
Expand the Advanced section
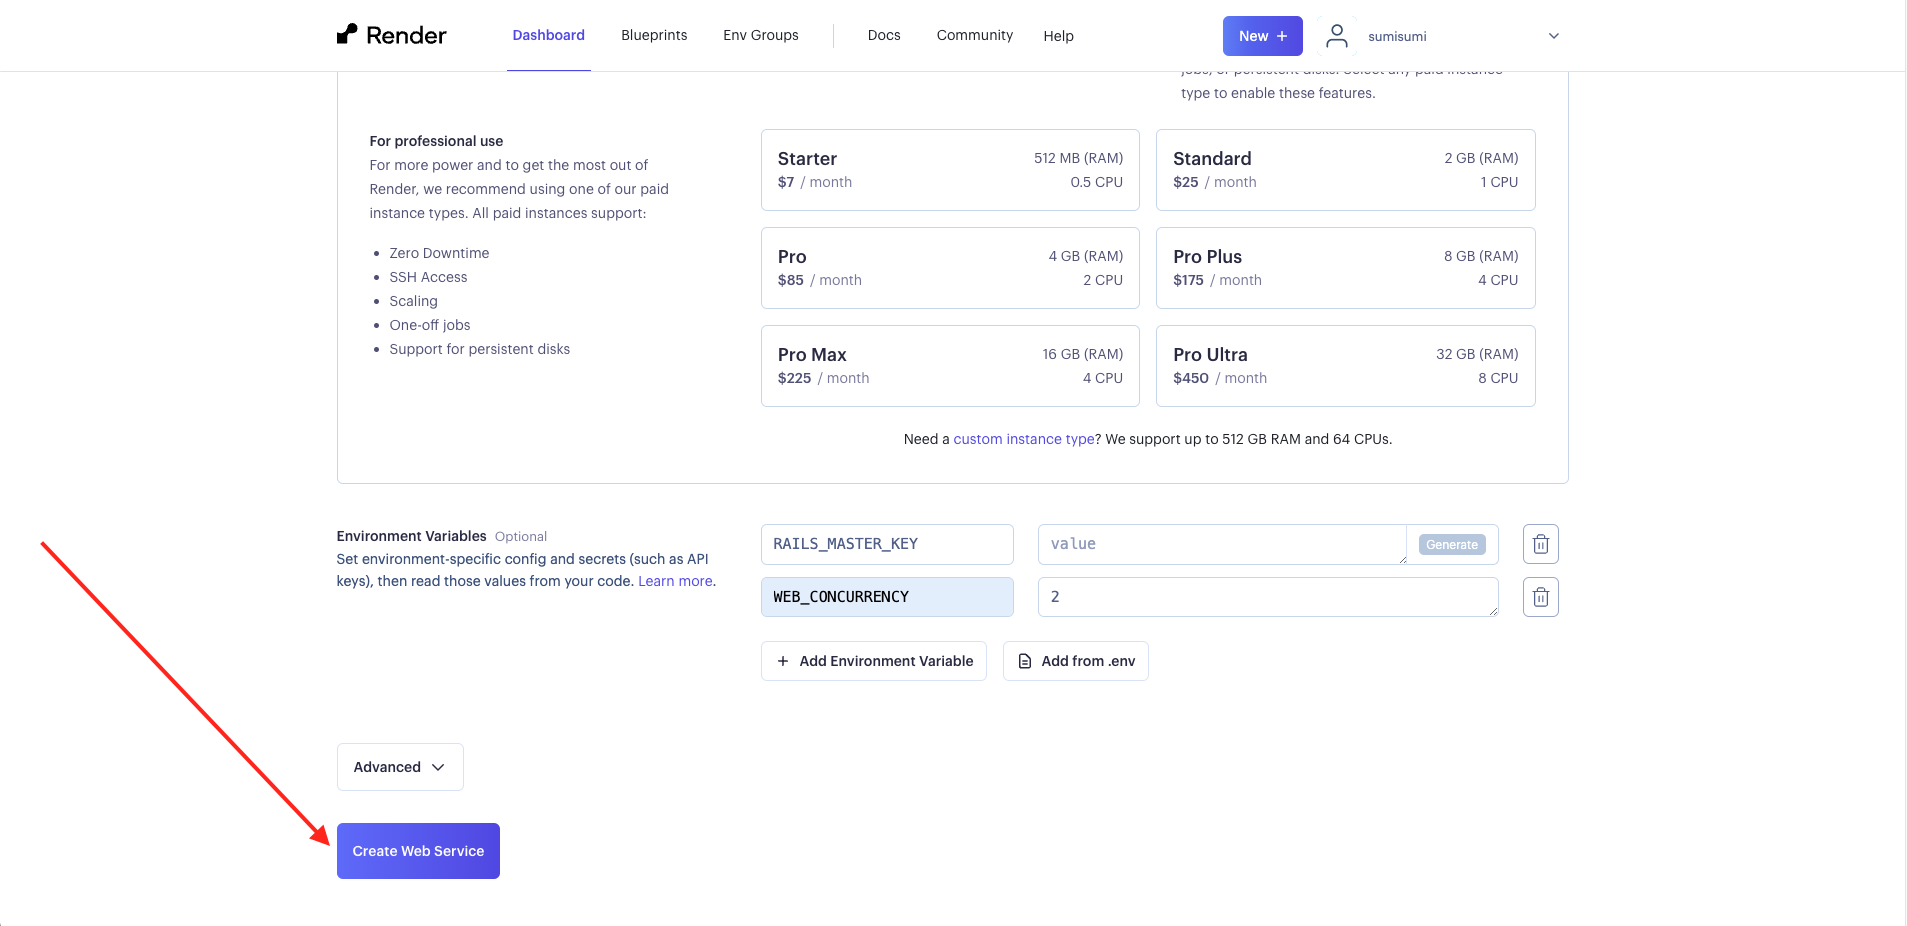pos(400,767)
